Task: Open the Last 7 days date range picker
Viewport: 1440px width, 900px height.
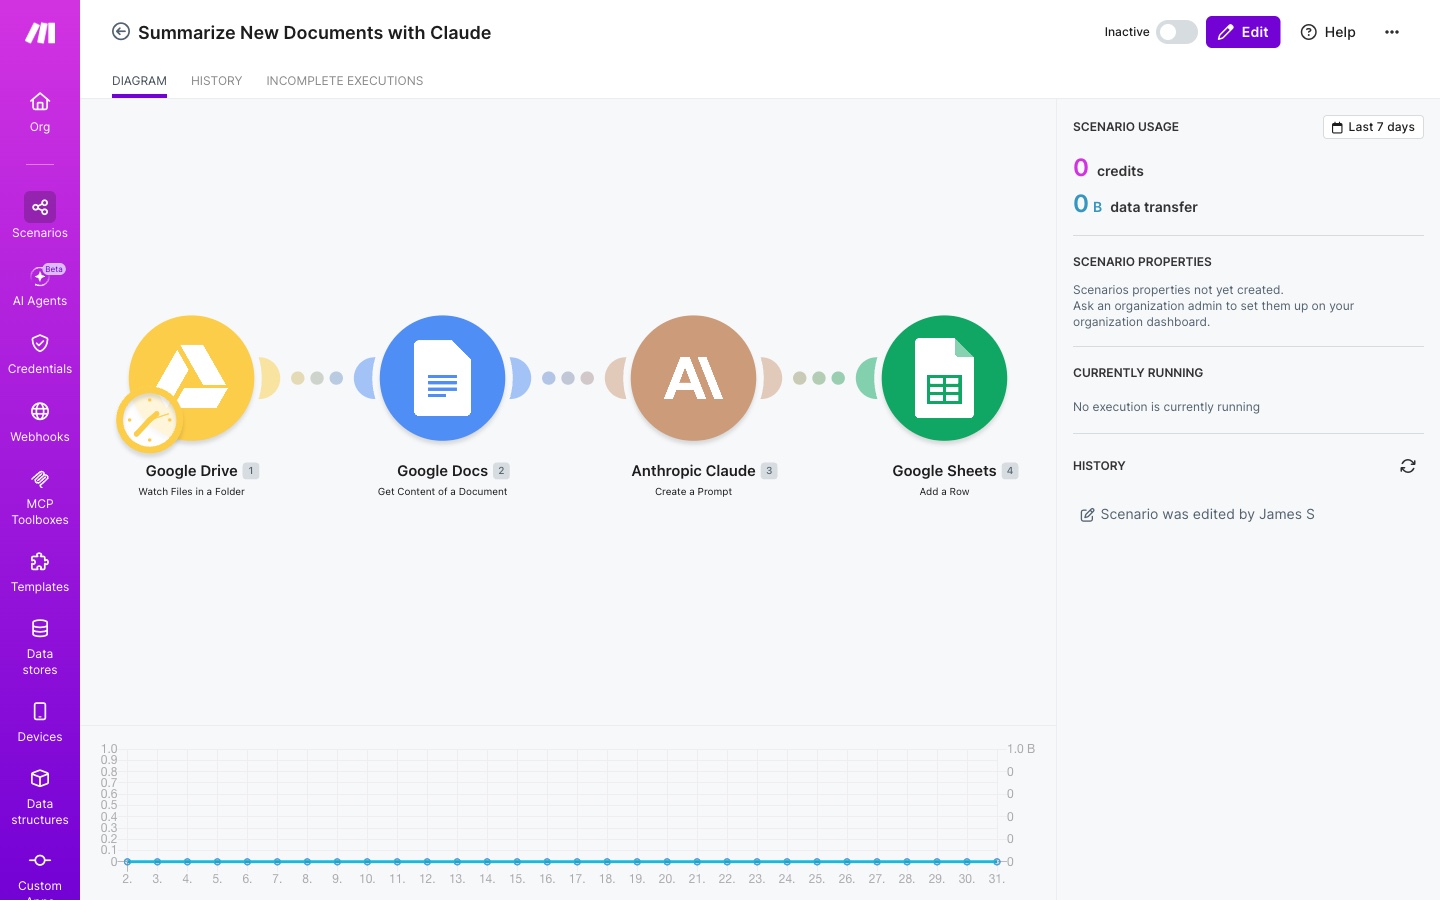Action: (x=1373, y=127)
